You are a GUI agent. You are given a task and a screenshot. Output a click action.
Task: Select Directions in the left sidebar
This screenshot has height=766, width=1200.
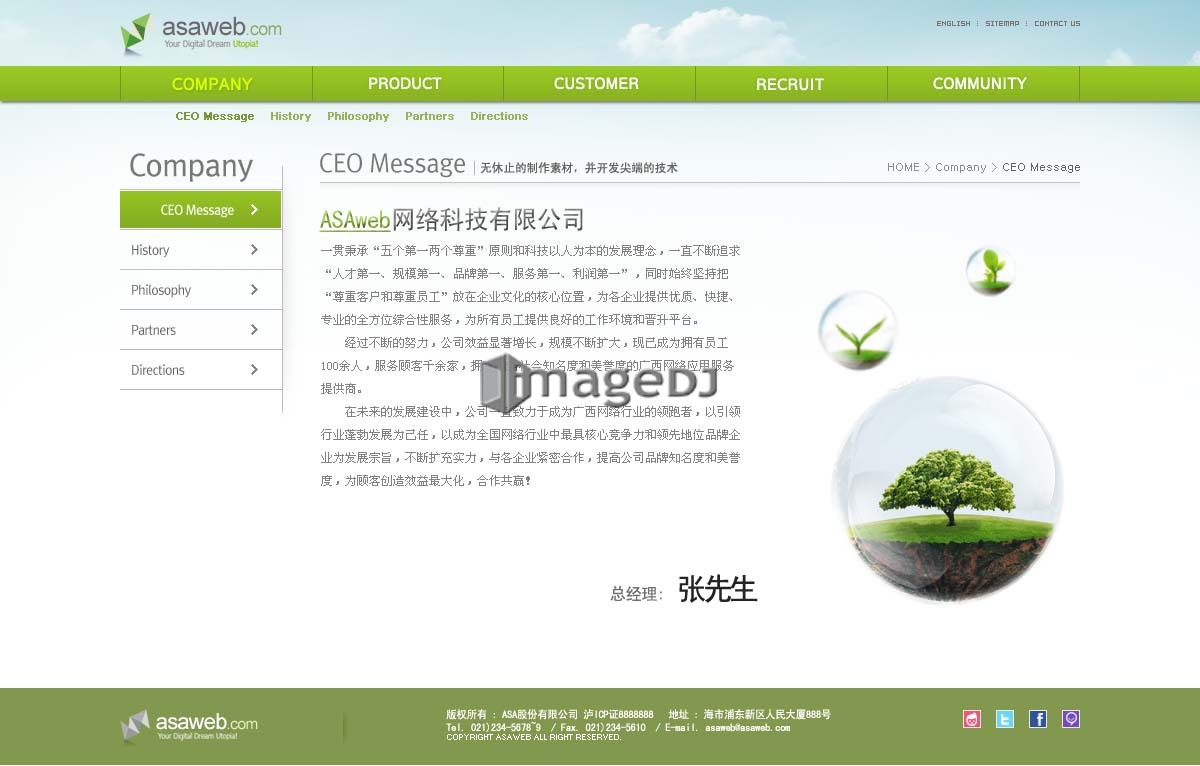coord(200,370)
